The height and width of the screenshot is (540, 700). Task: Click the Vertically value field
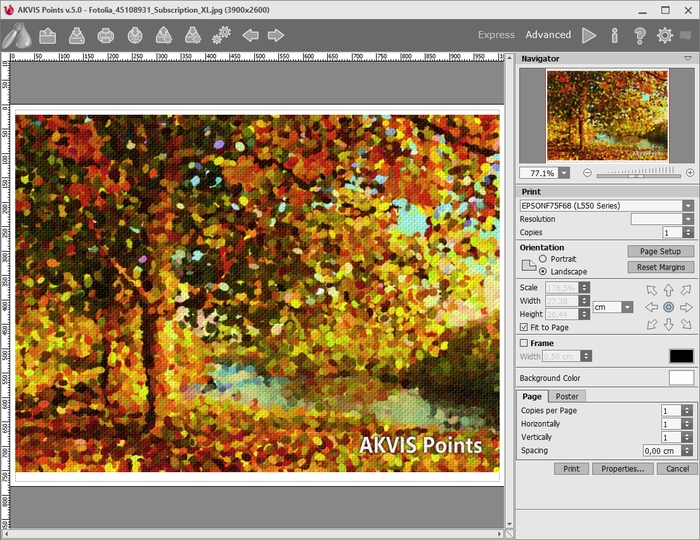point(671,437)
